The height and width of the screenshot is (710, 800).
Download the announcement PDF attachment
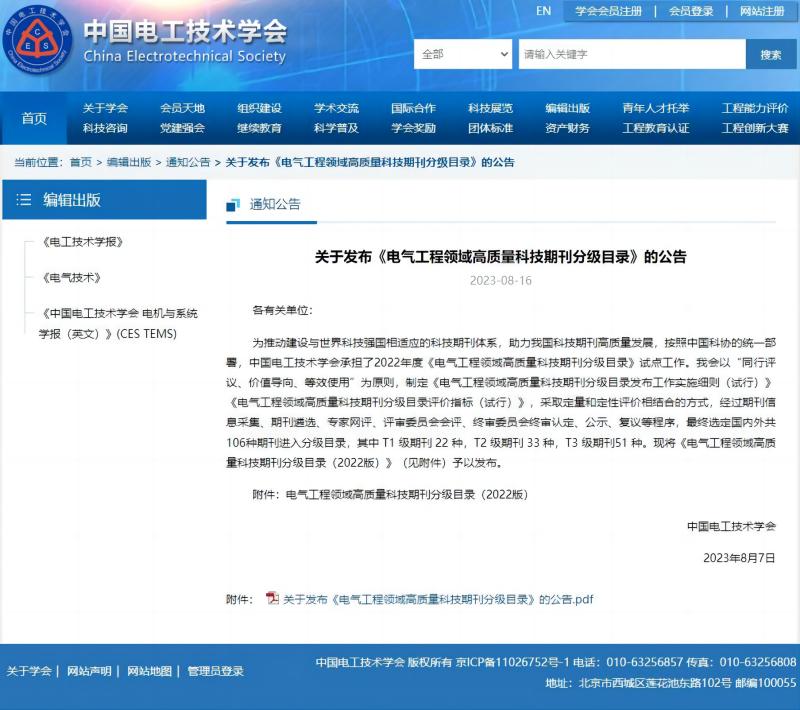(x=438, y=600)
